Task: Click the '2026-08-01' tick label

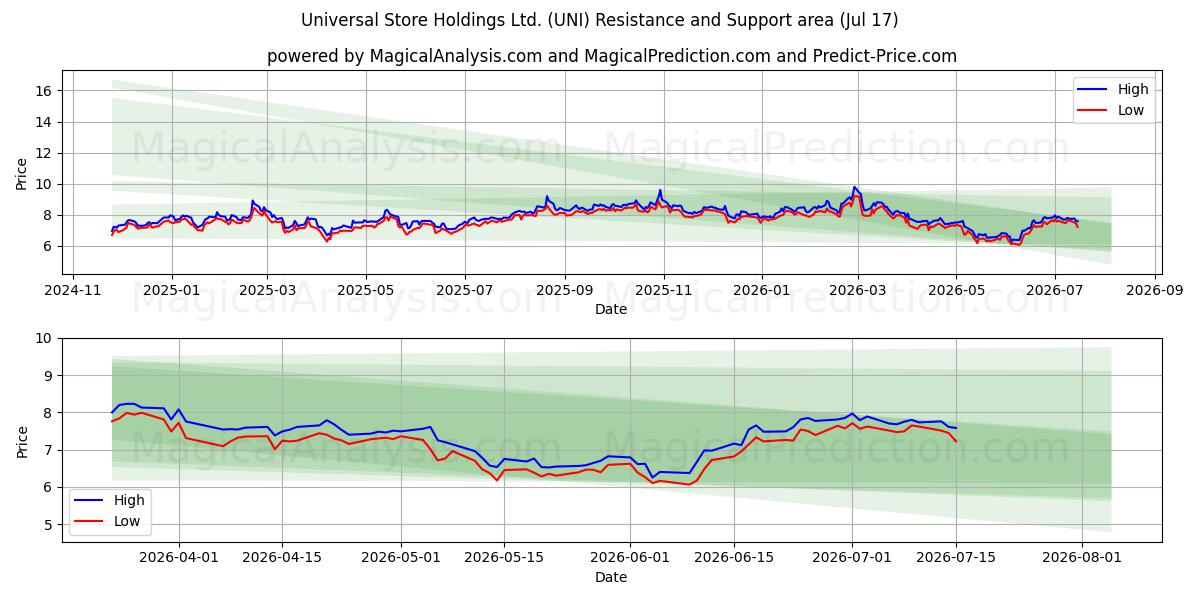Action: pyautogui.click(x=1080, y=557)
